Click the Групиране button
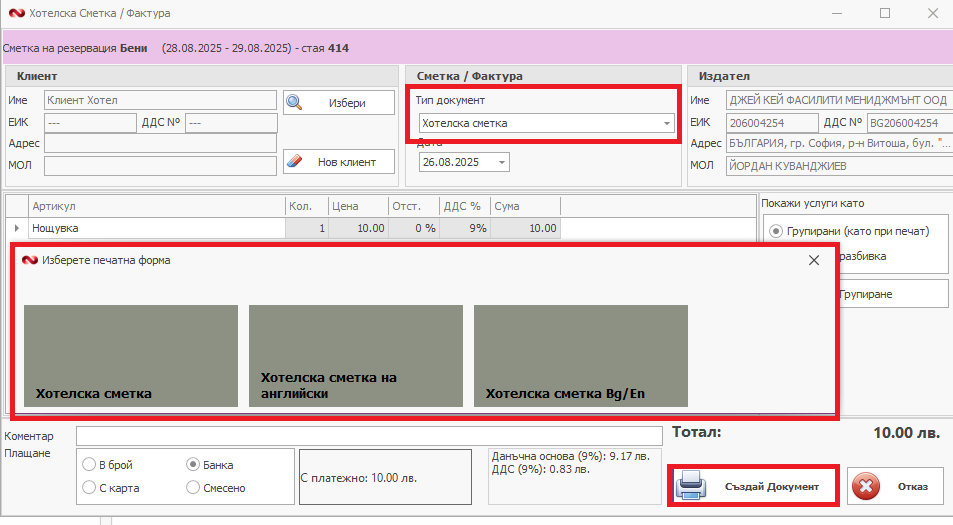Viewport: 953px width, 525px height. click(x=893, y=294)
